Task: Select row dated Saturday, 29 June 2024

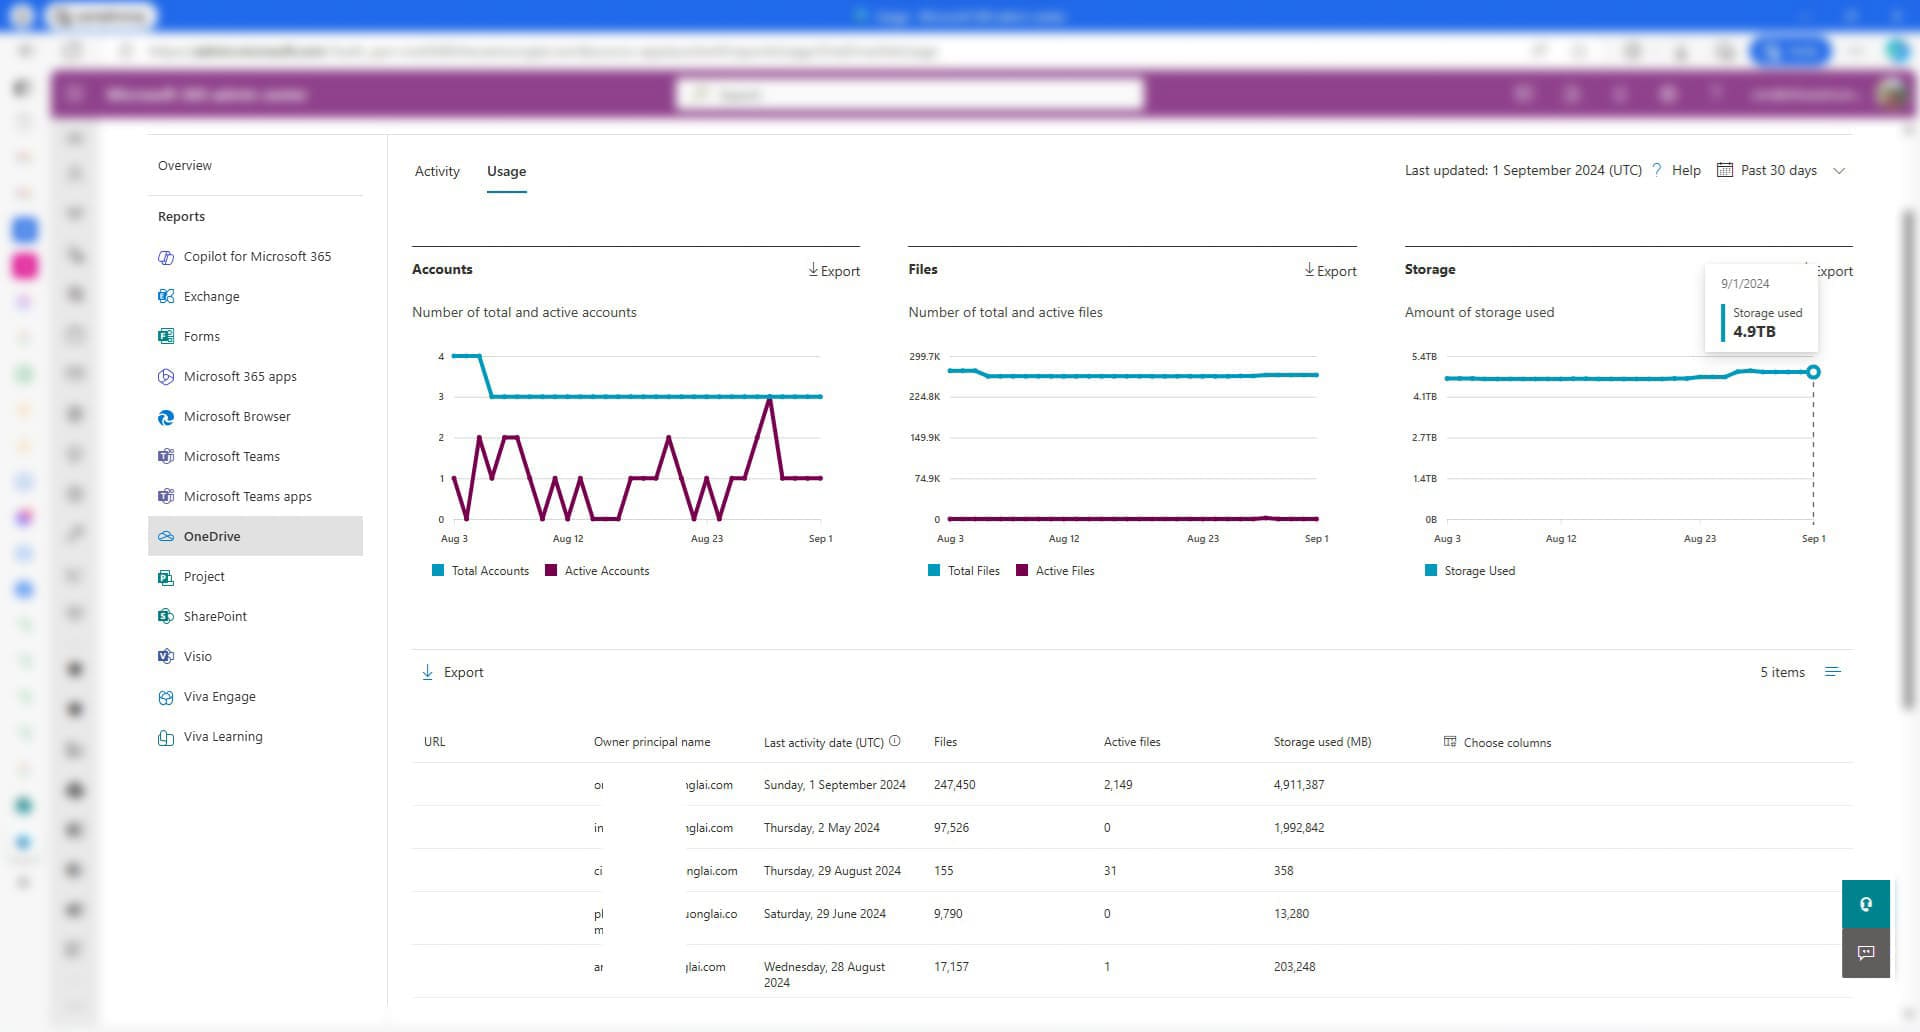Action: [1132, 918]
